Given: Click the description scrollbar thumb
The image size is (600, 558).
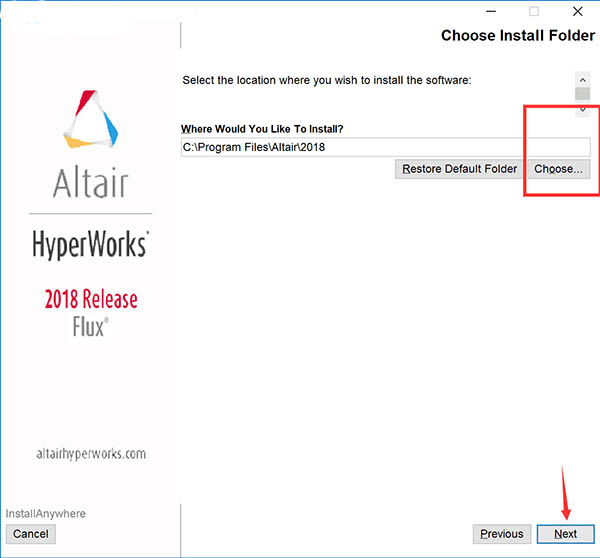Looking at the screenshot, I should pyautogui.click(x=582, y=94).
